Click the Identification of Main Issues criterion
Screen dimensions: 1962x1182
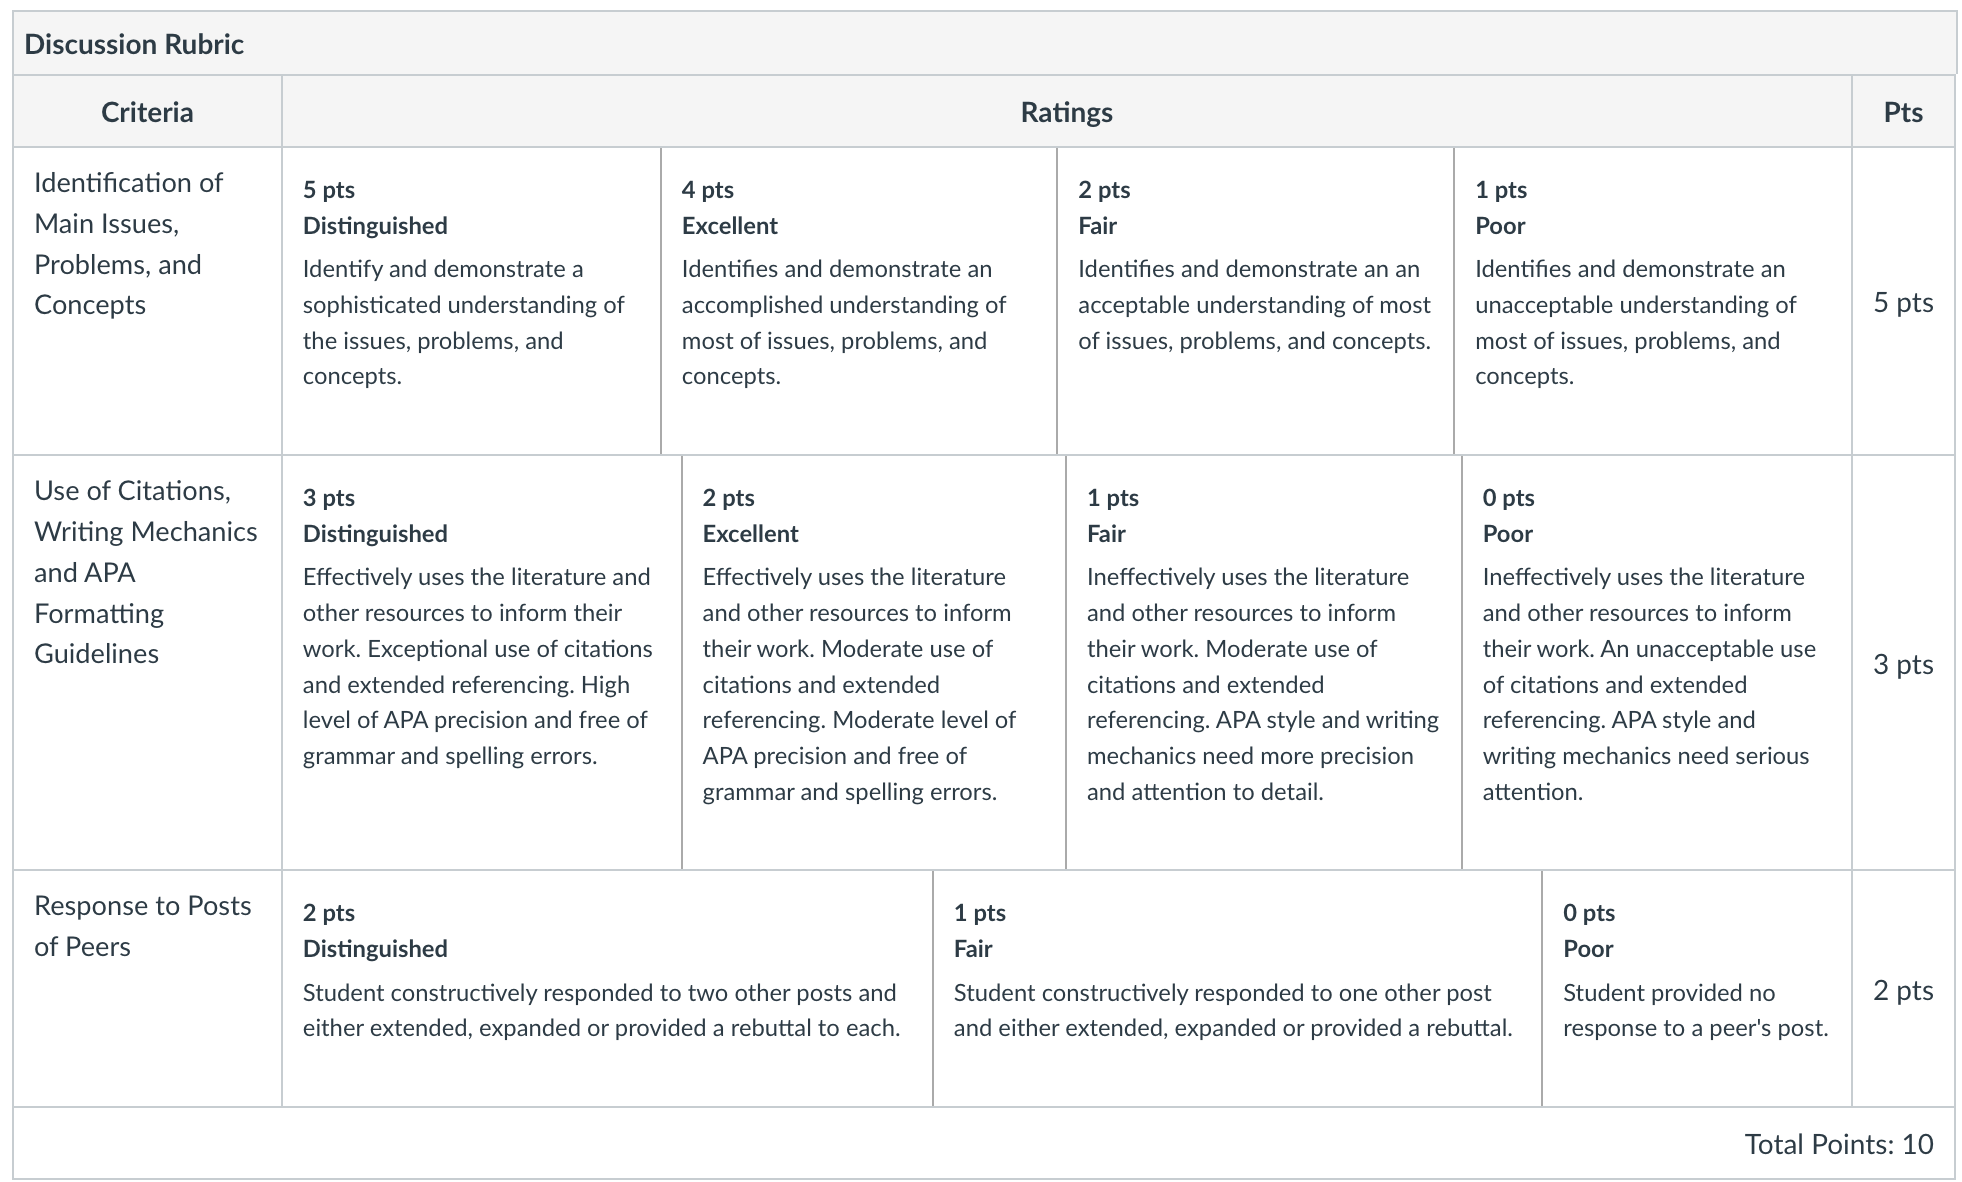[x=128, y=244]
